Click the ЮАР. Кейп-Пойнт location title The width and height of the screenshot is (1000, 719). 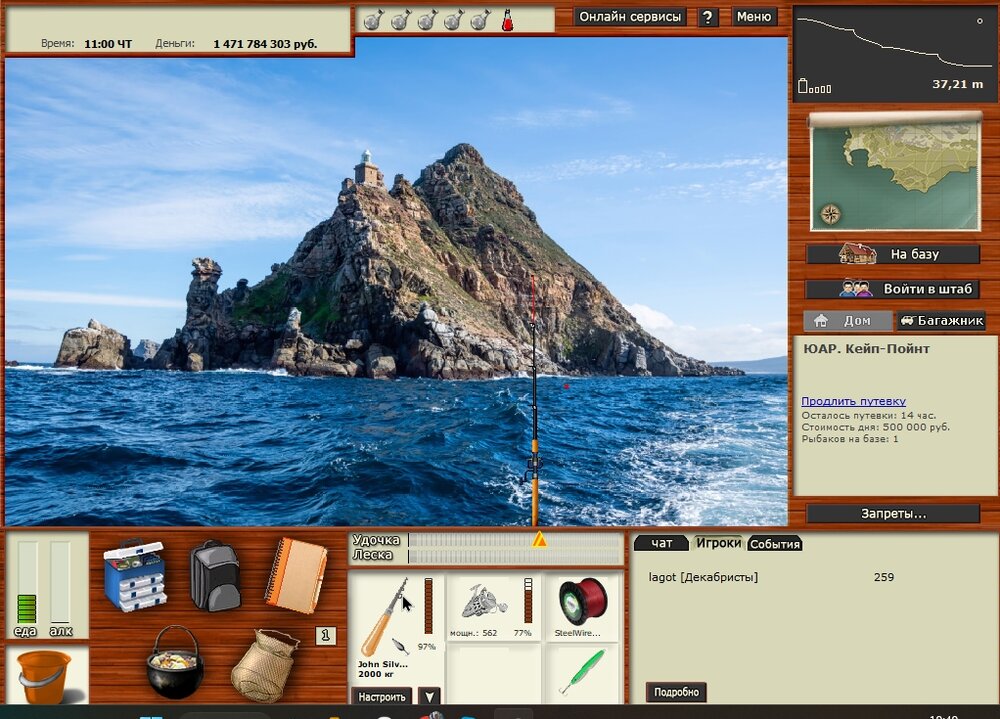click(x=866, y=349)
